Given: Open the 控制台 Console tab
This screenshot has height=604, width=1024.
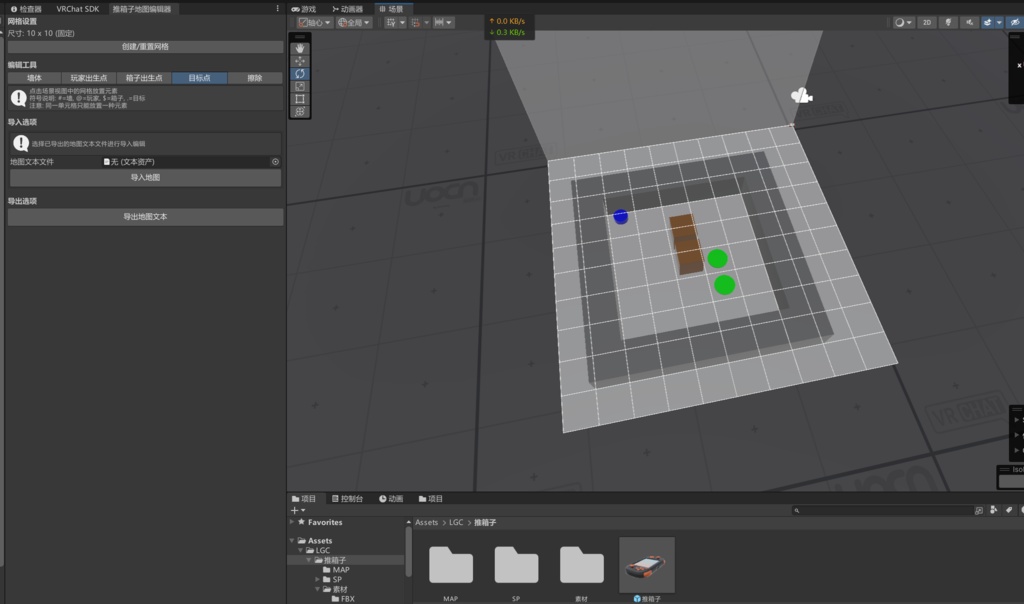Looking at the screenshot, I should coord(347,498).
